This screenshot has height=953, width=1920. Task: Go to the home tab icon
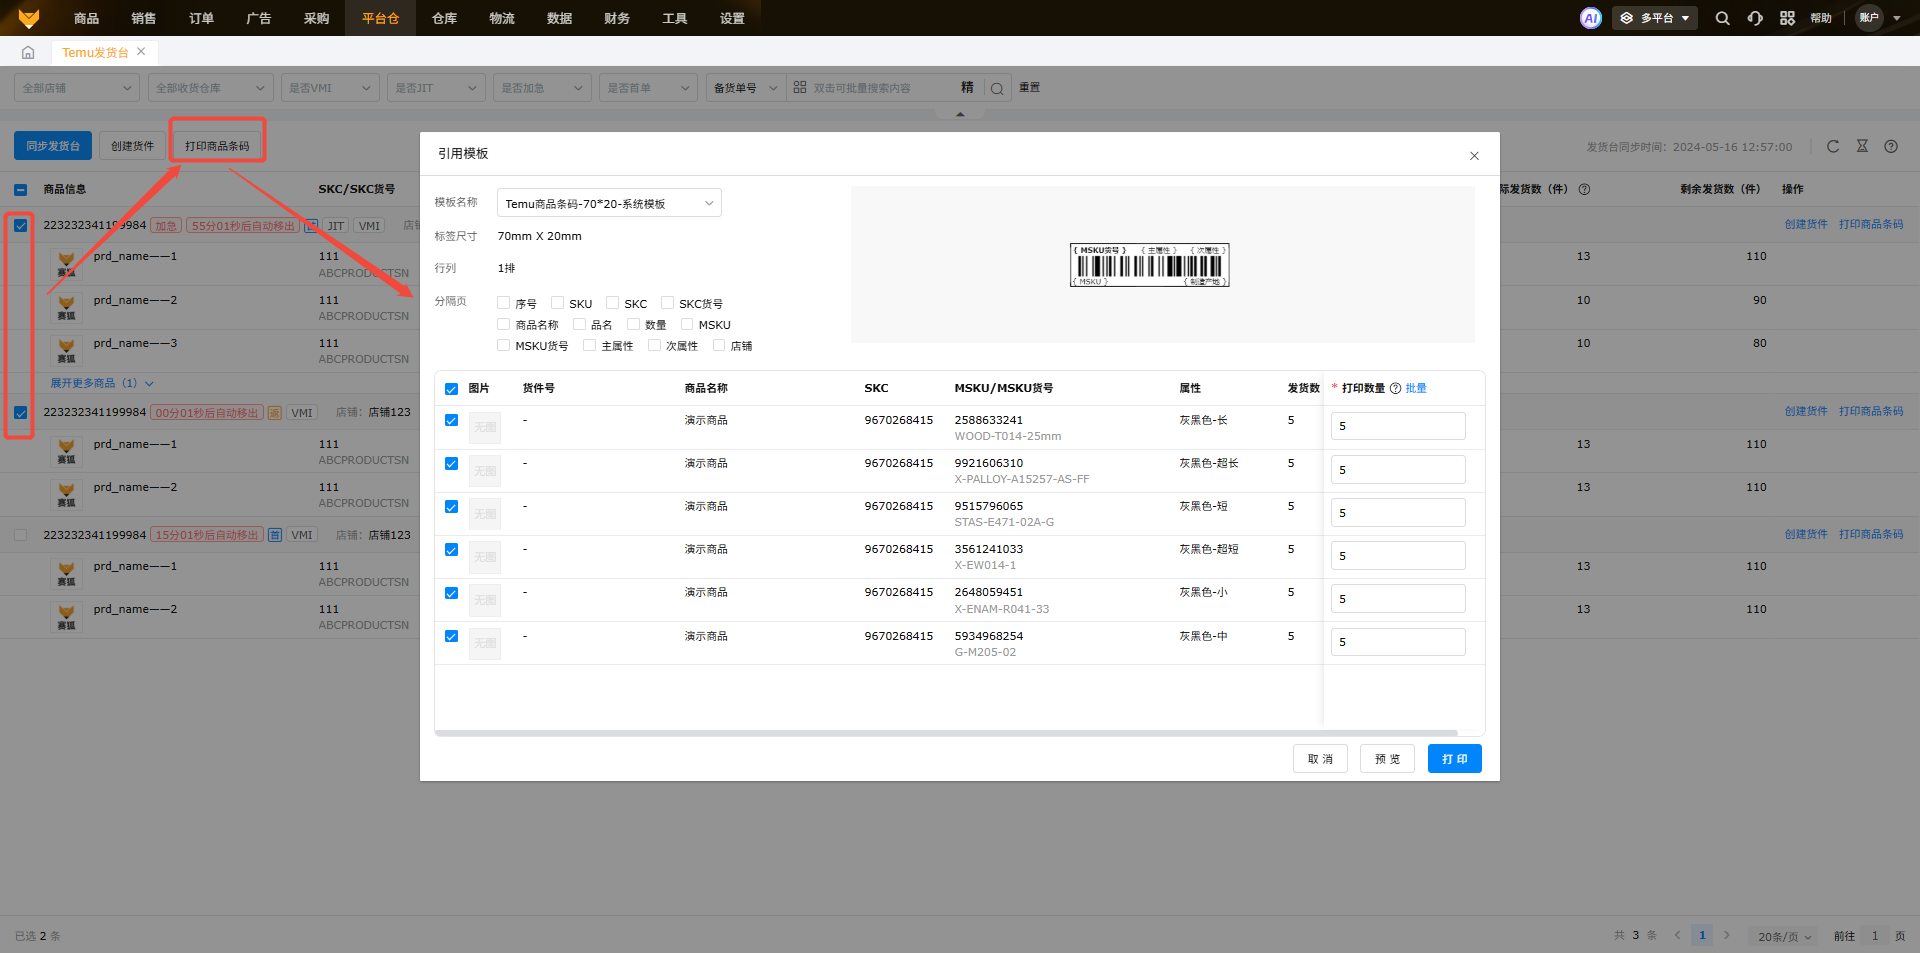[x=28, y=52]
